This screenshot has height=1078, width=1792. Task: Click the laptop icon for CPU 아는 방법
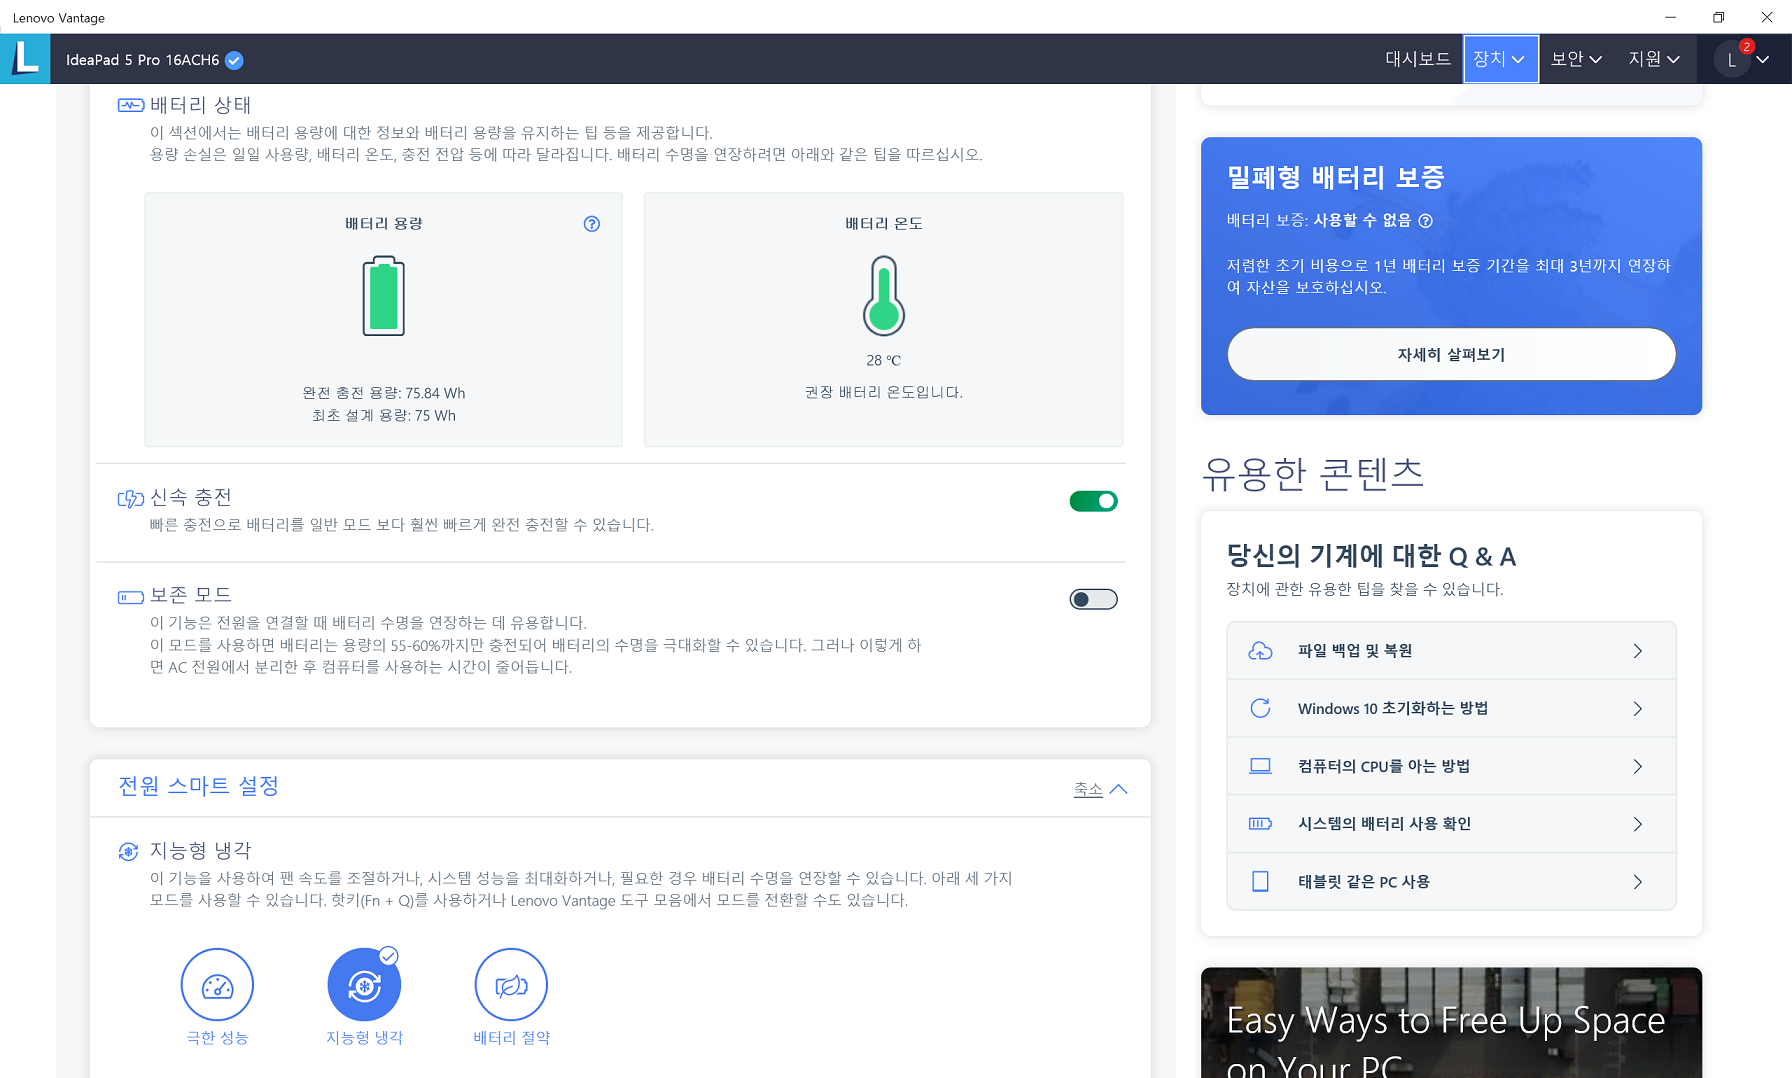[x=1260, y=766]
